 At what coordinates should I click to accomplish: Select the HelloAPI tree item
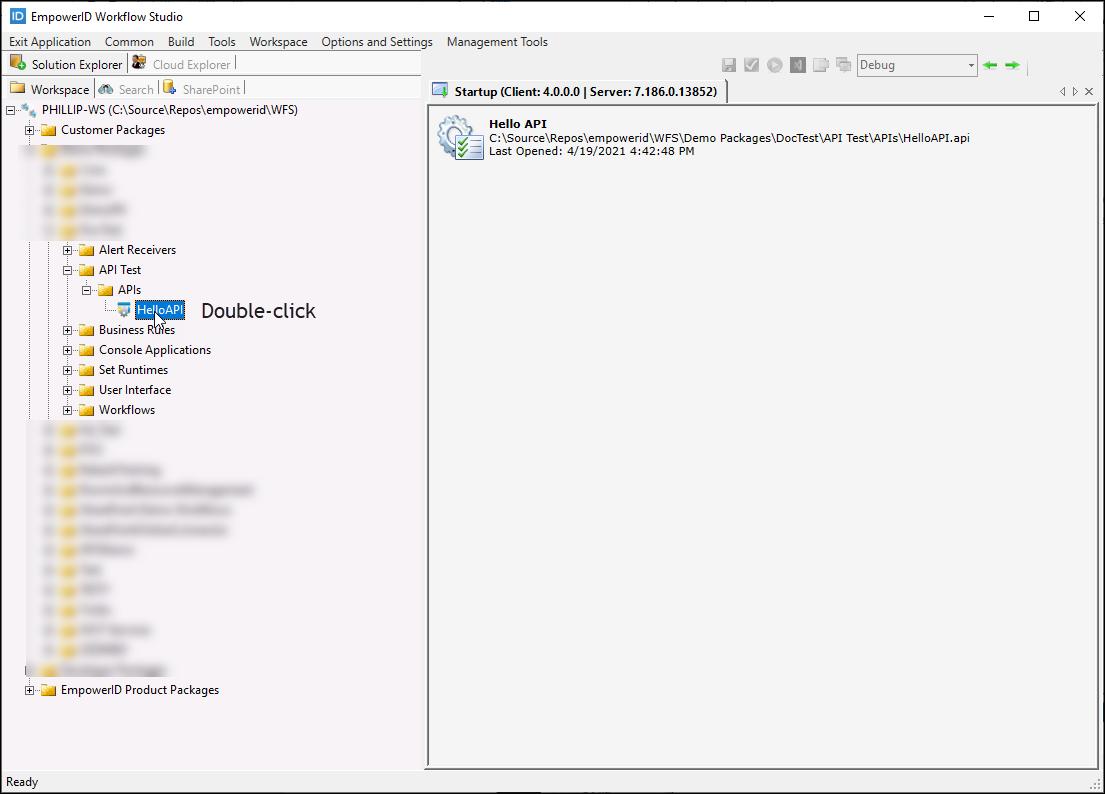159,310
